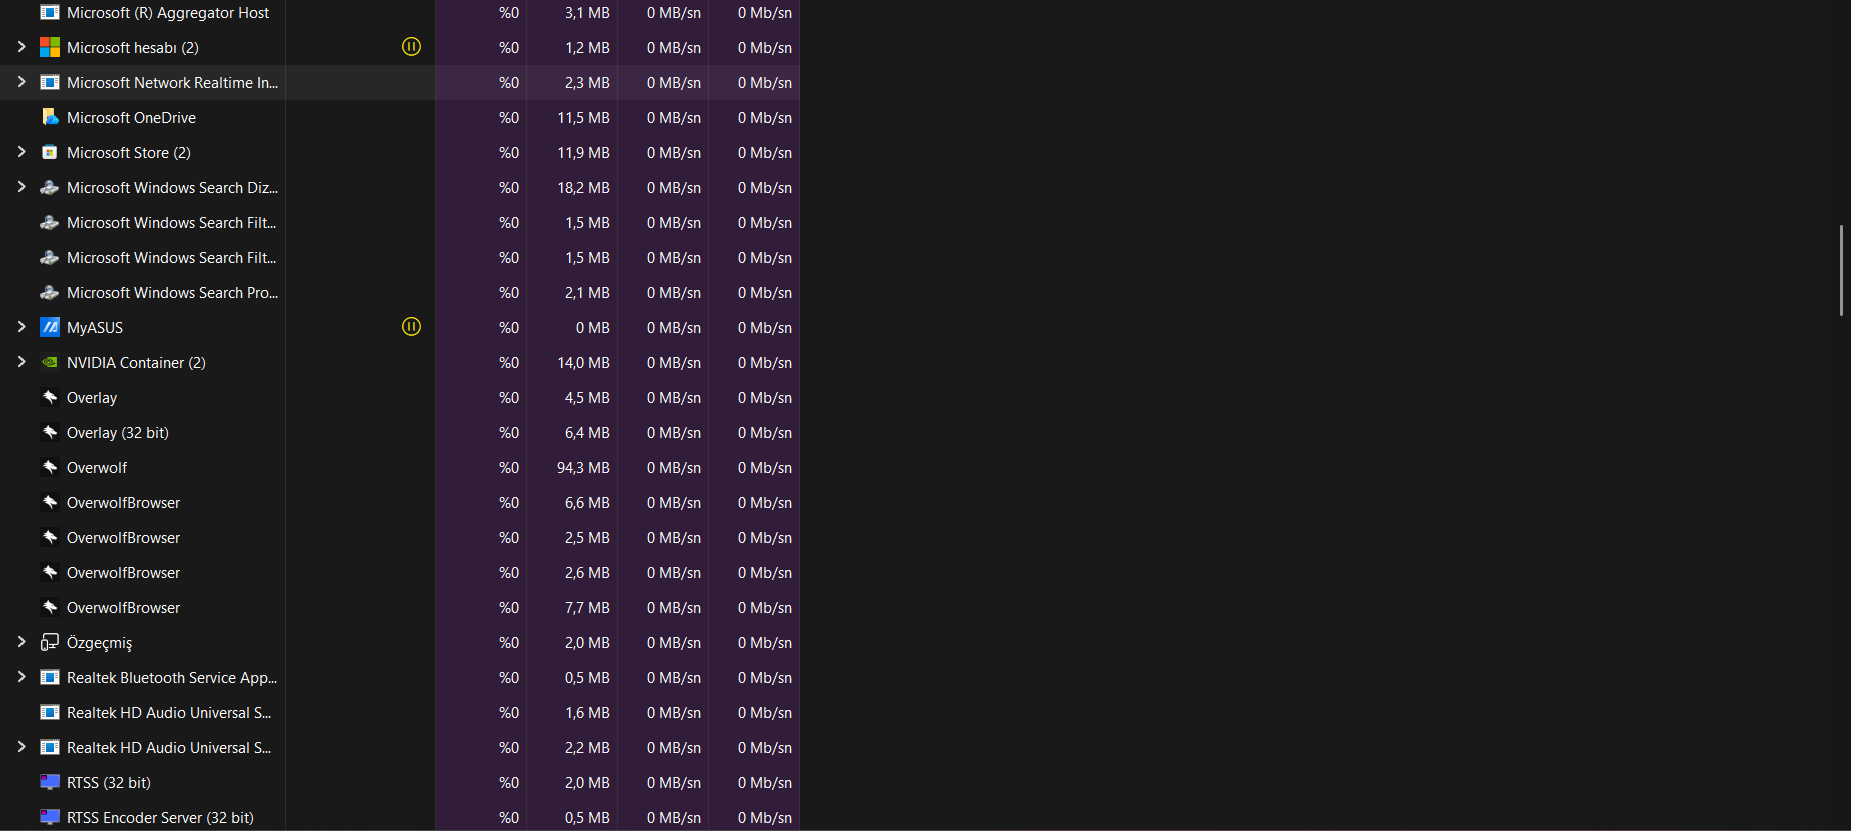Expand the Microsoft Windows Search Diz... row
Image resolution: width=1851 pixels, height=831 pixels.
(22, 187)
